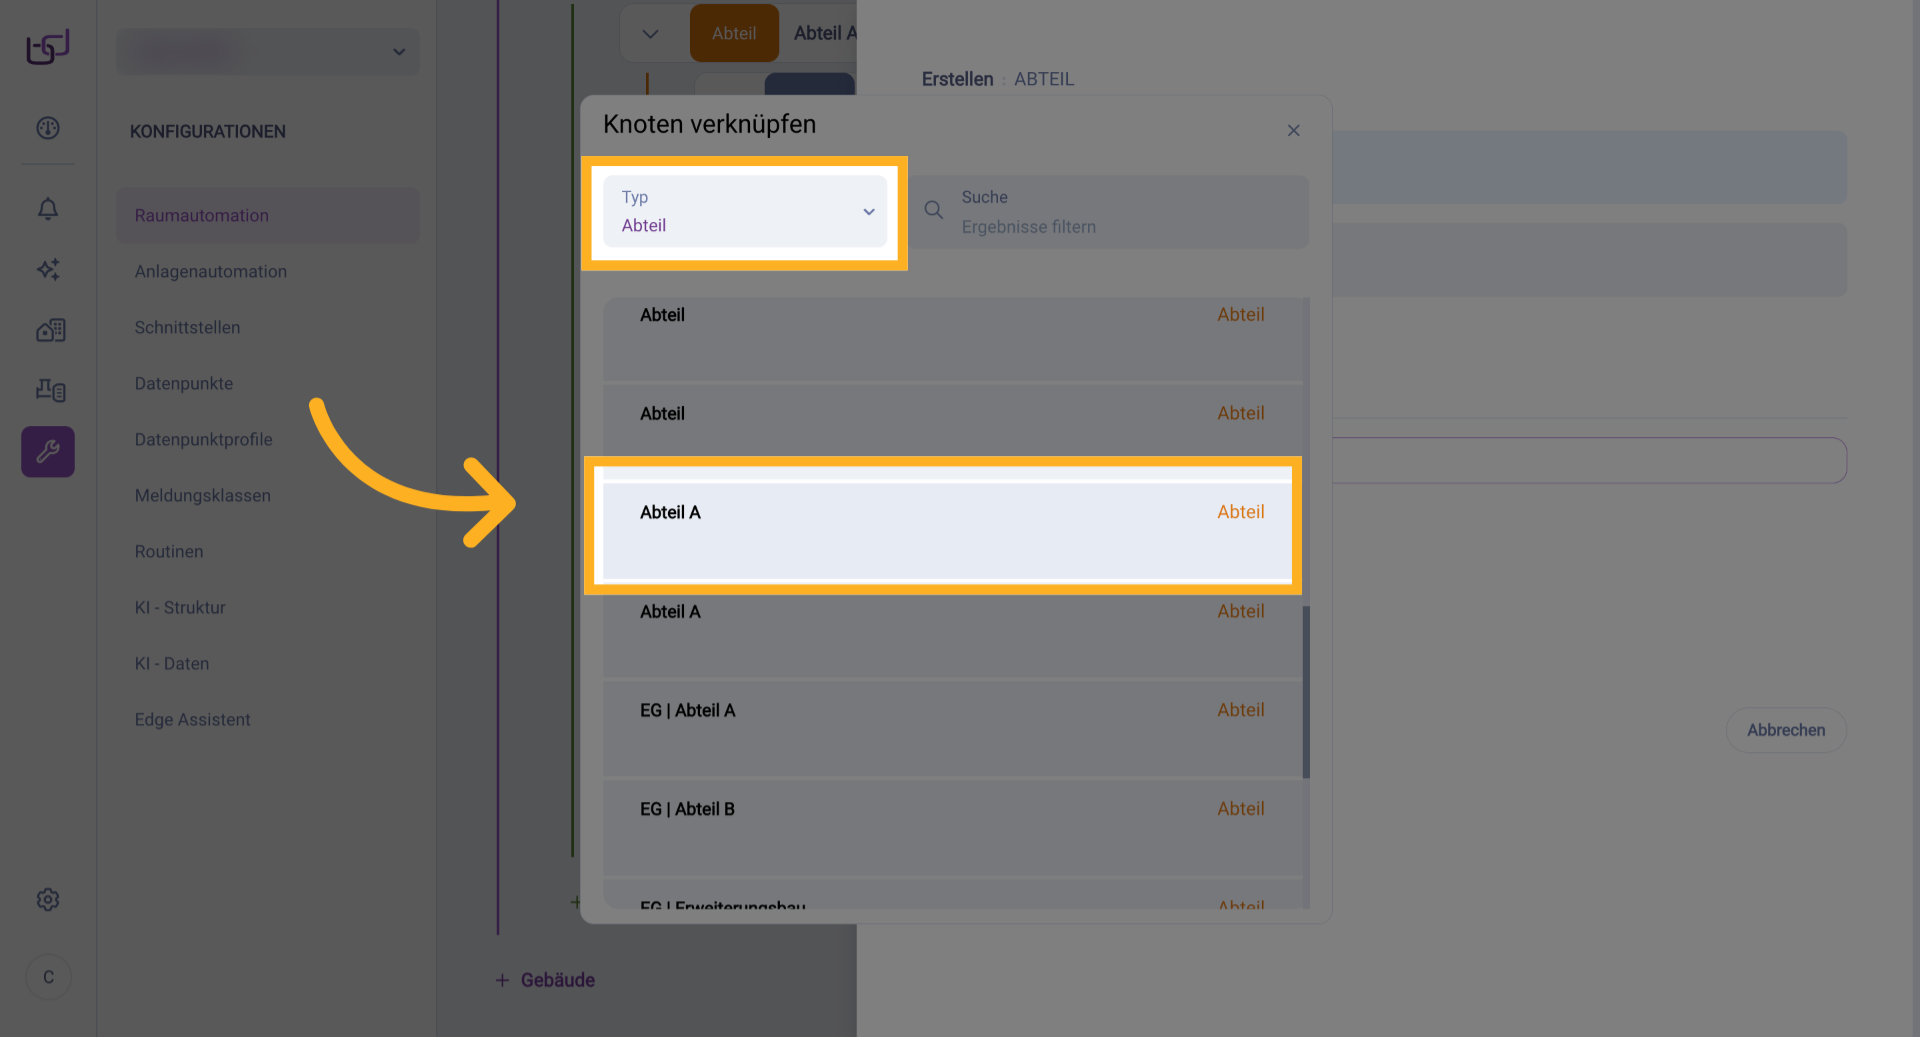
Task: Expand the blurred project selector dropdown
Action: click(x=268, y=52)
